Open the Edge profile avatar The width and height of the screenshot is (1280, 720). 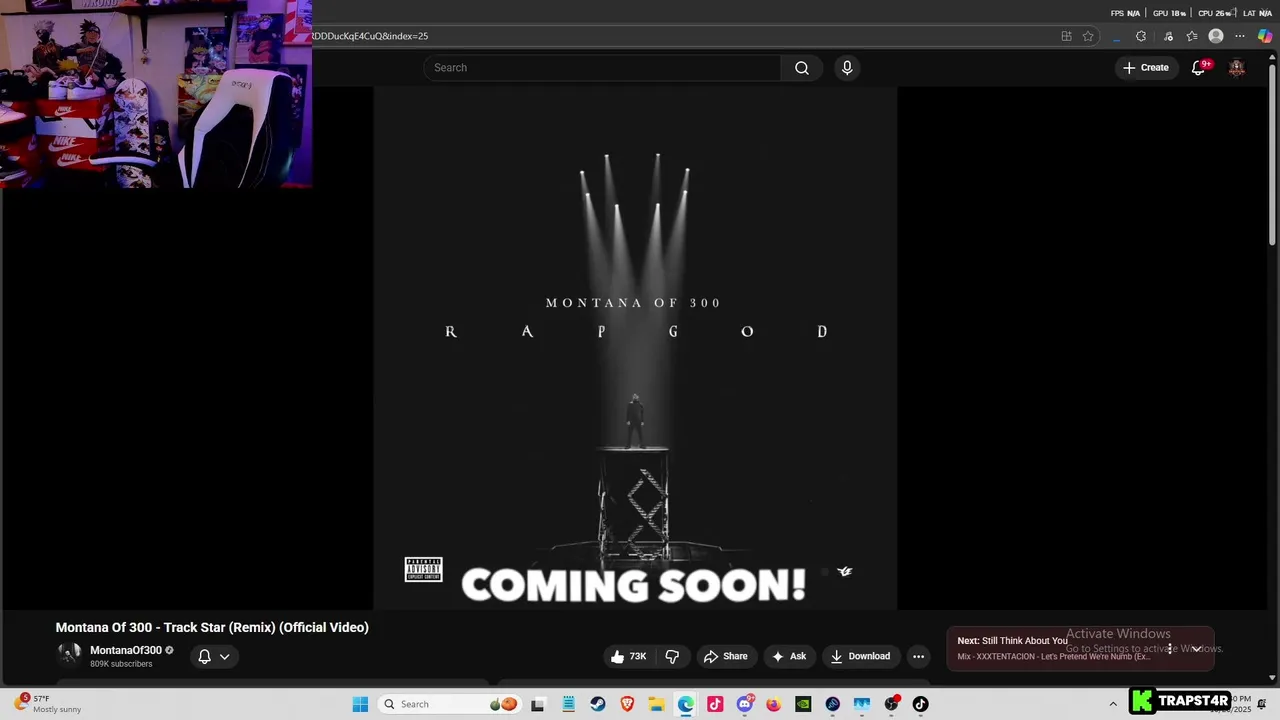pos(1216,36)
